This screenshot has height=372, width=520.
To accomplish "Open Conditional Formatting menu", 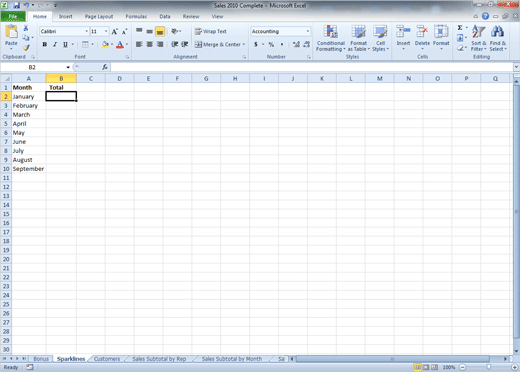I will tap(331, 38).
